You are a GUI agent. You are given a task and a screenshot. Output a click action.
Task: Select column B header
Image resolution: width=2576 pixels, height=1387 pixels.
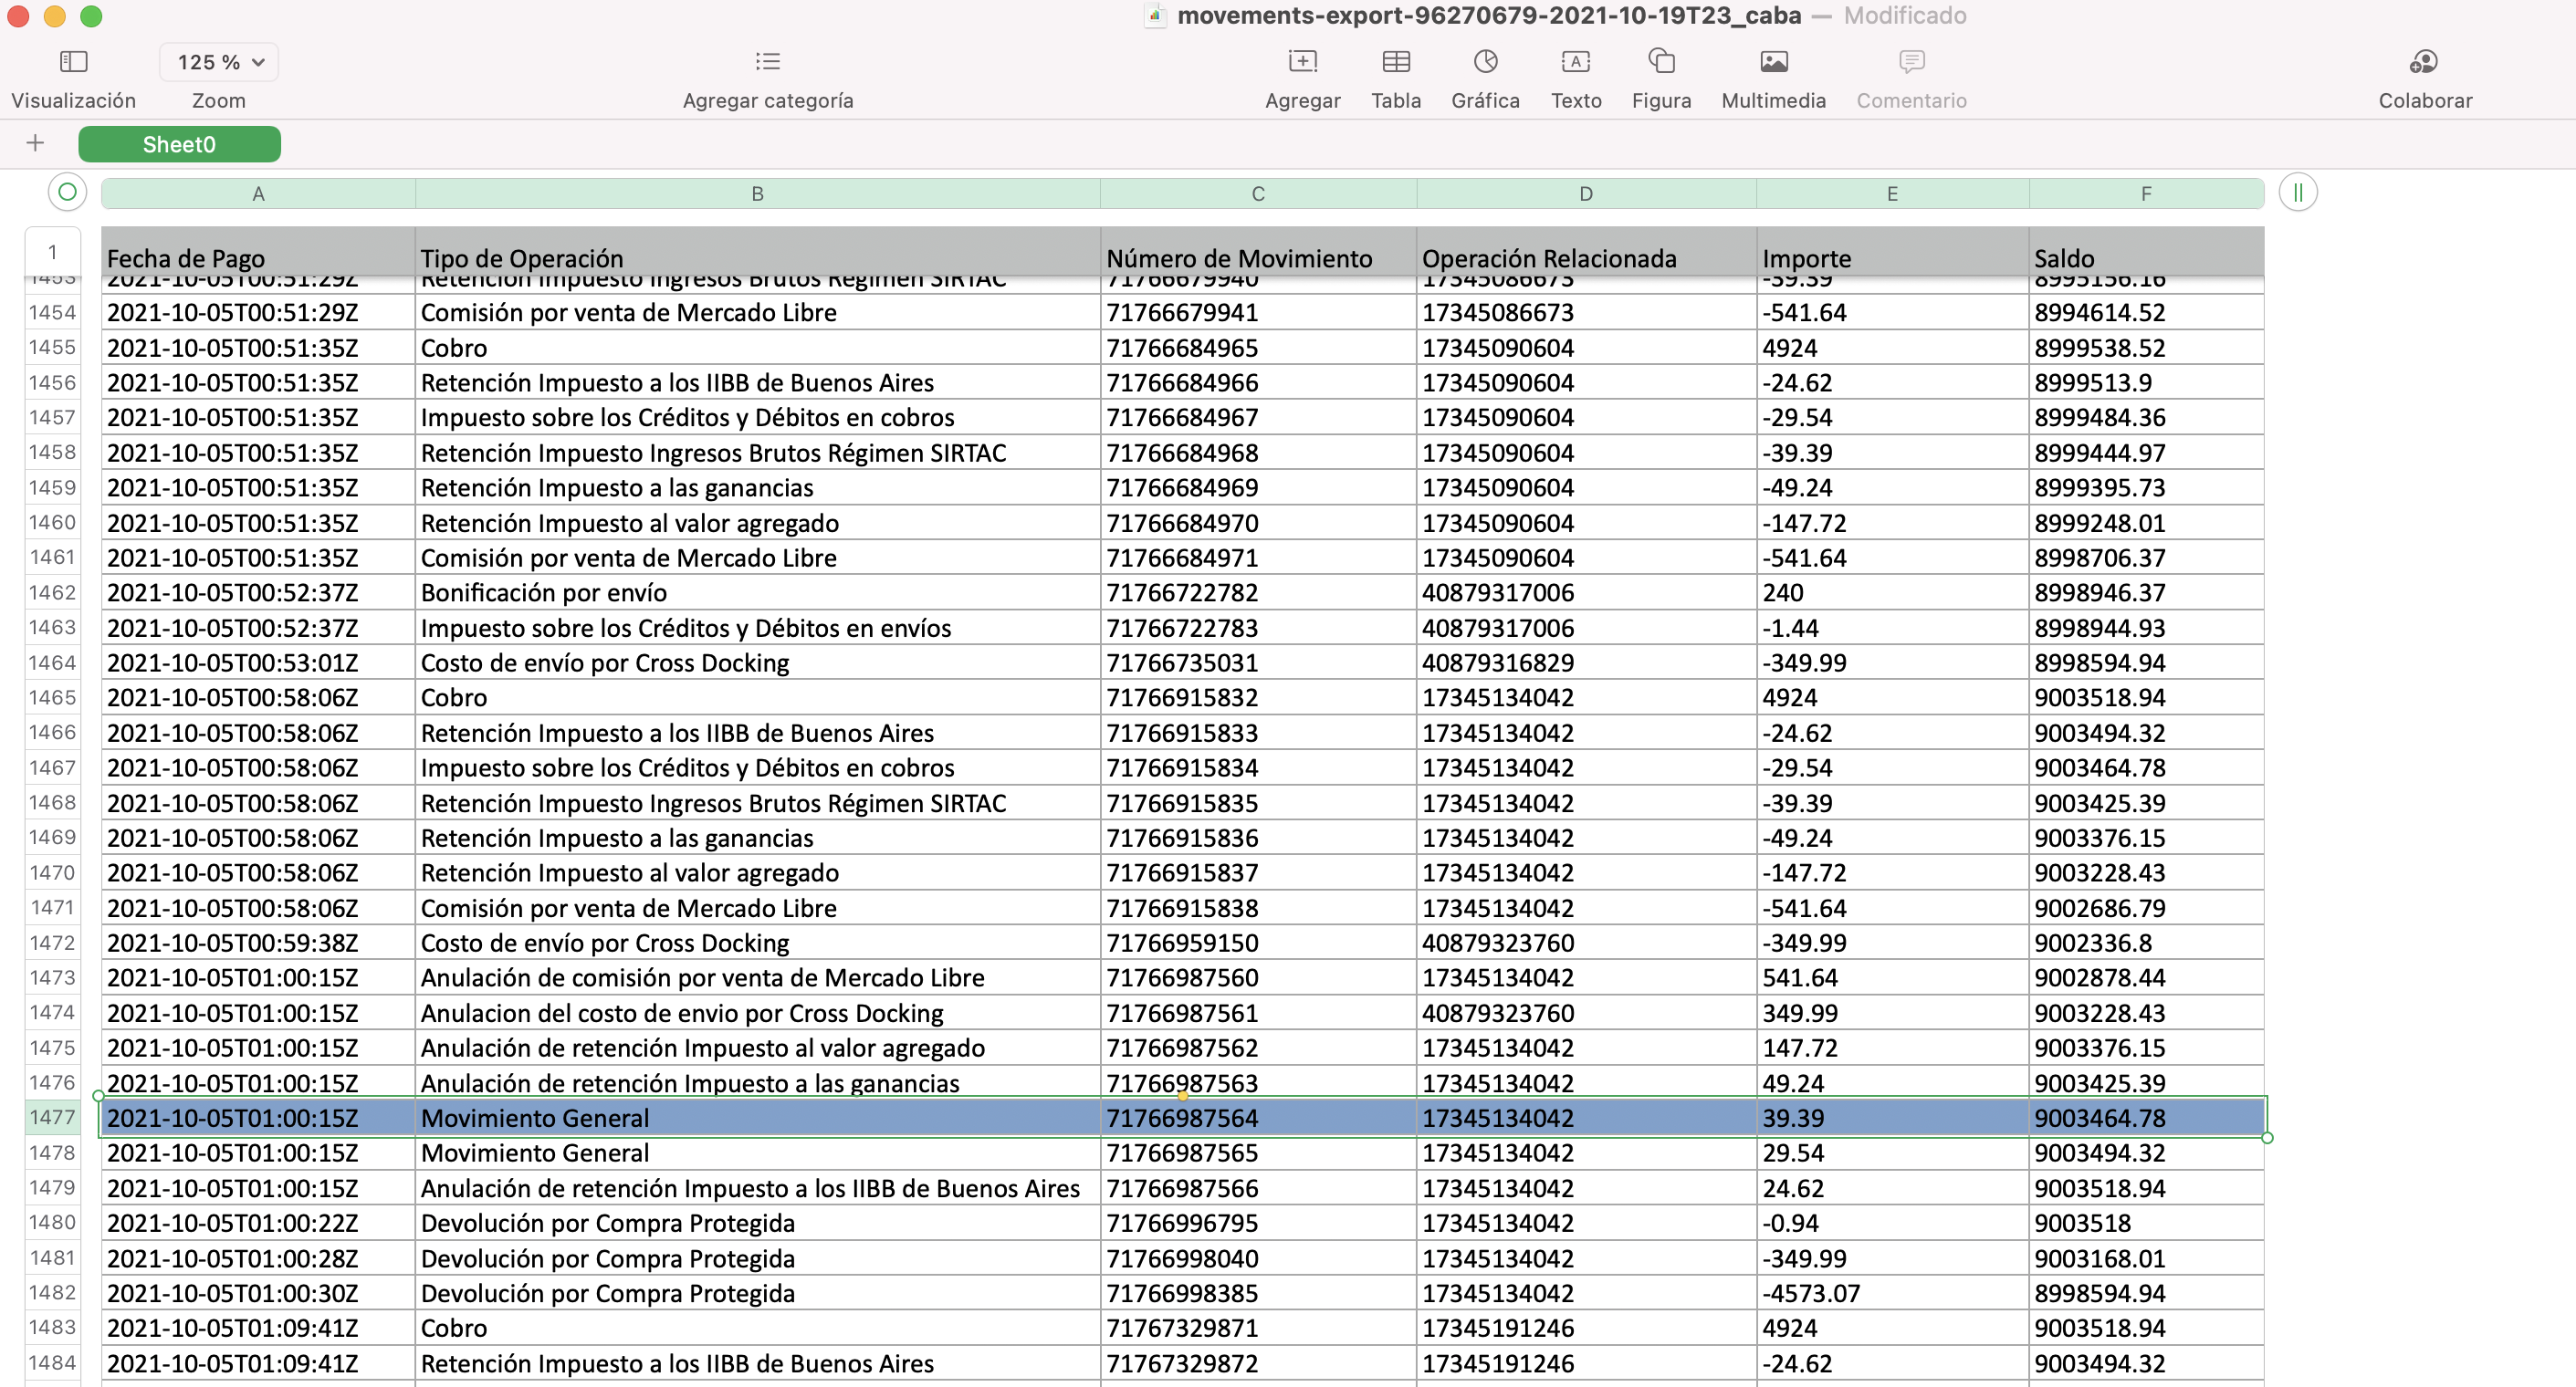(x=757, y=194)
